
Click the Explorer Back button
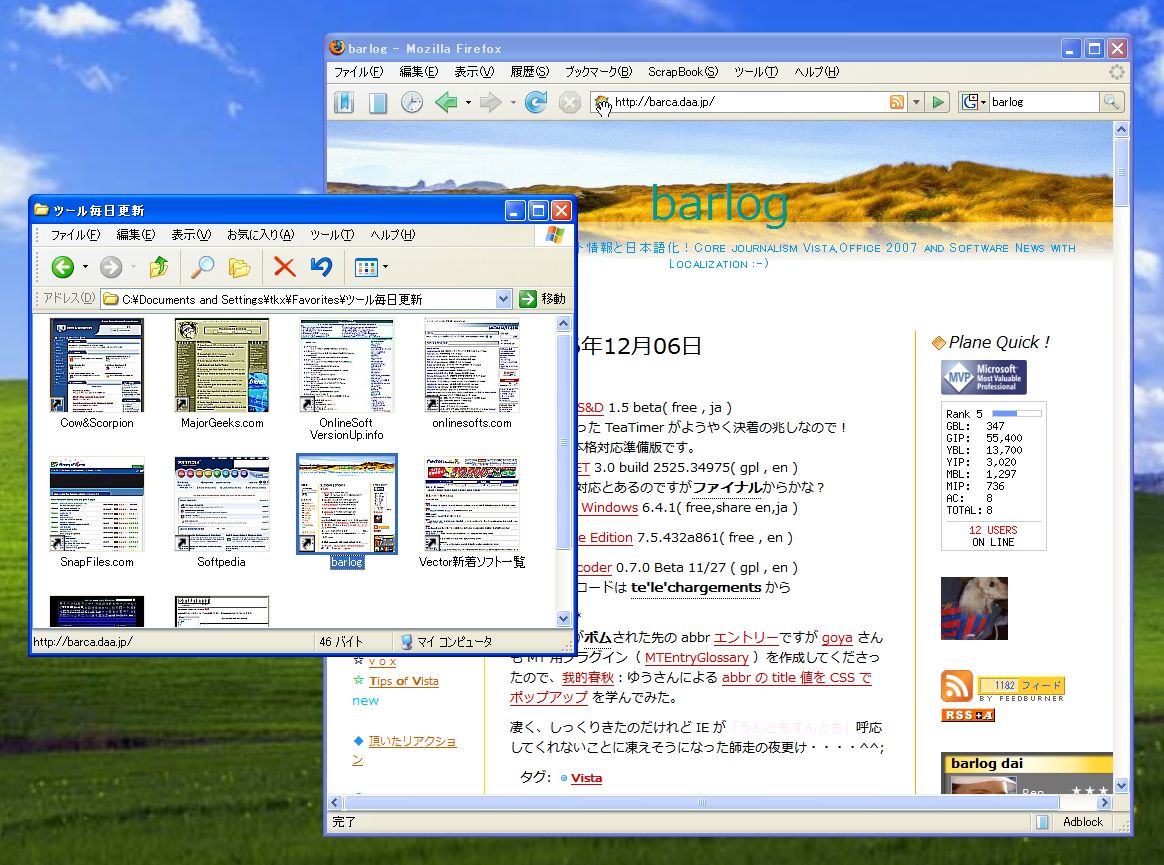62,267
